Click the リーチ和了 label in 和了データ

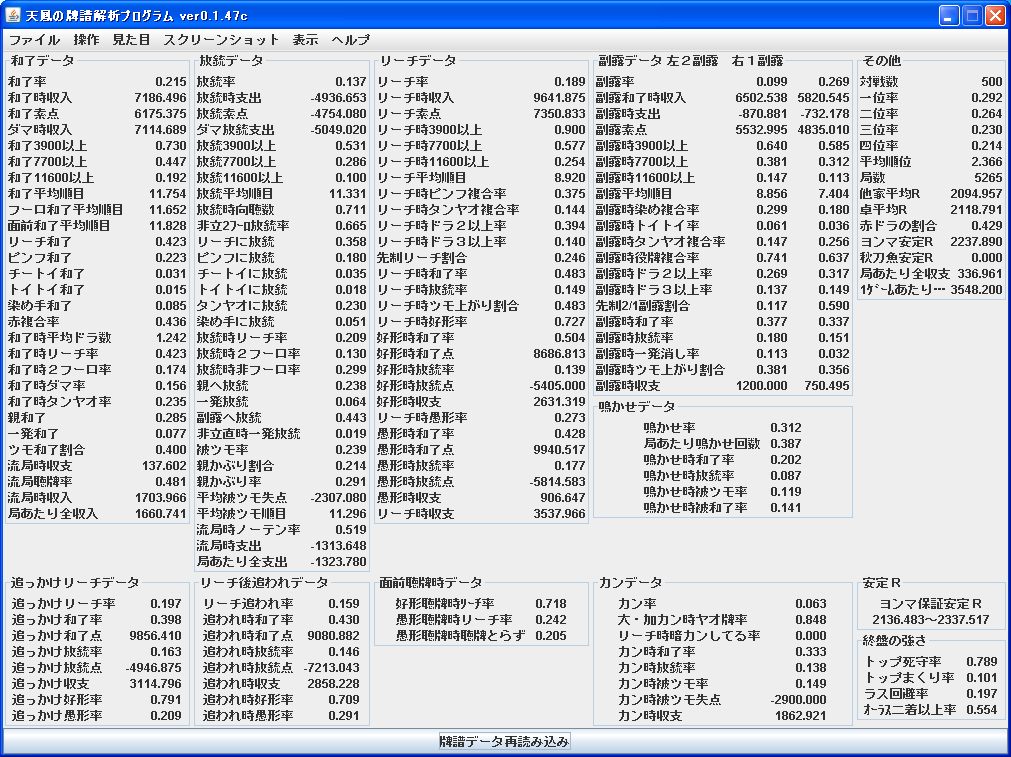pyautogui.click(x=39, y=242)
